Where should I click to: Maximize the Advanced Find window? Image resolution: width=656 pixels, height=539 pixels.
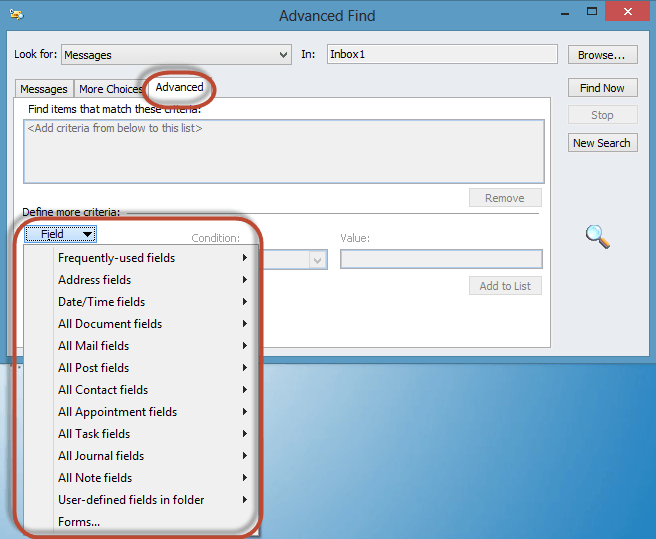pos(592,12)
